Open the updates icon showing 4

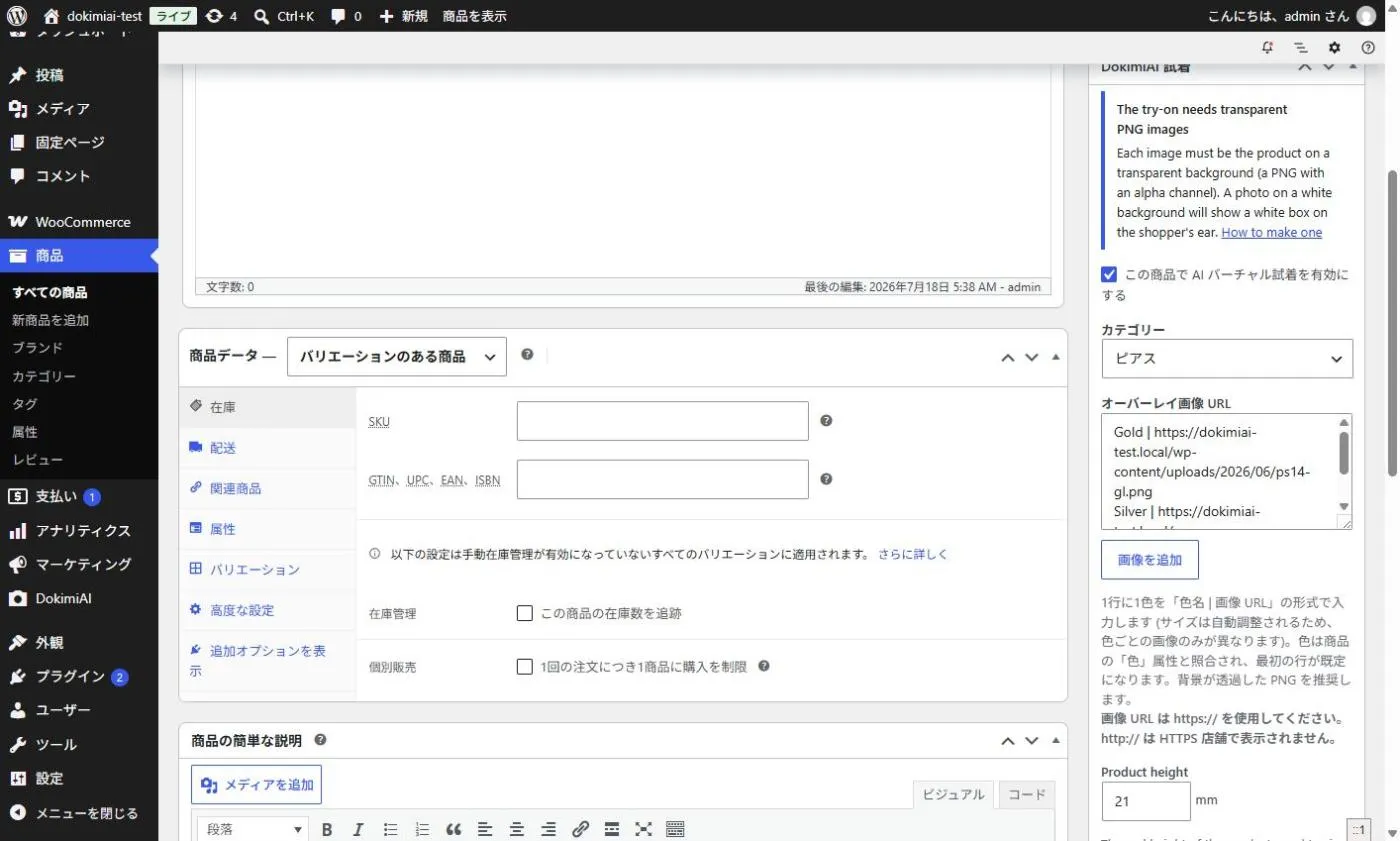[x=220, y=16]
